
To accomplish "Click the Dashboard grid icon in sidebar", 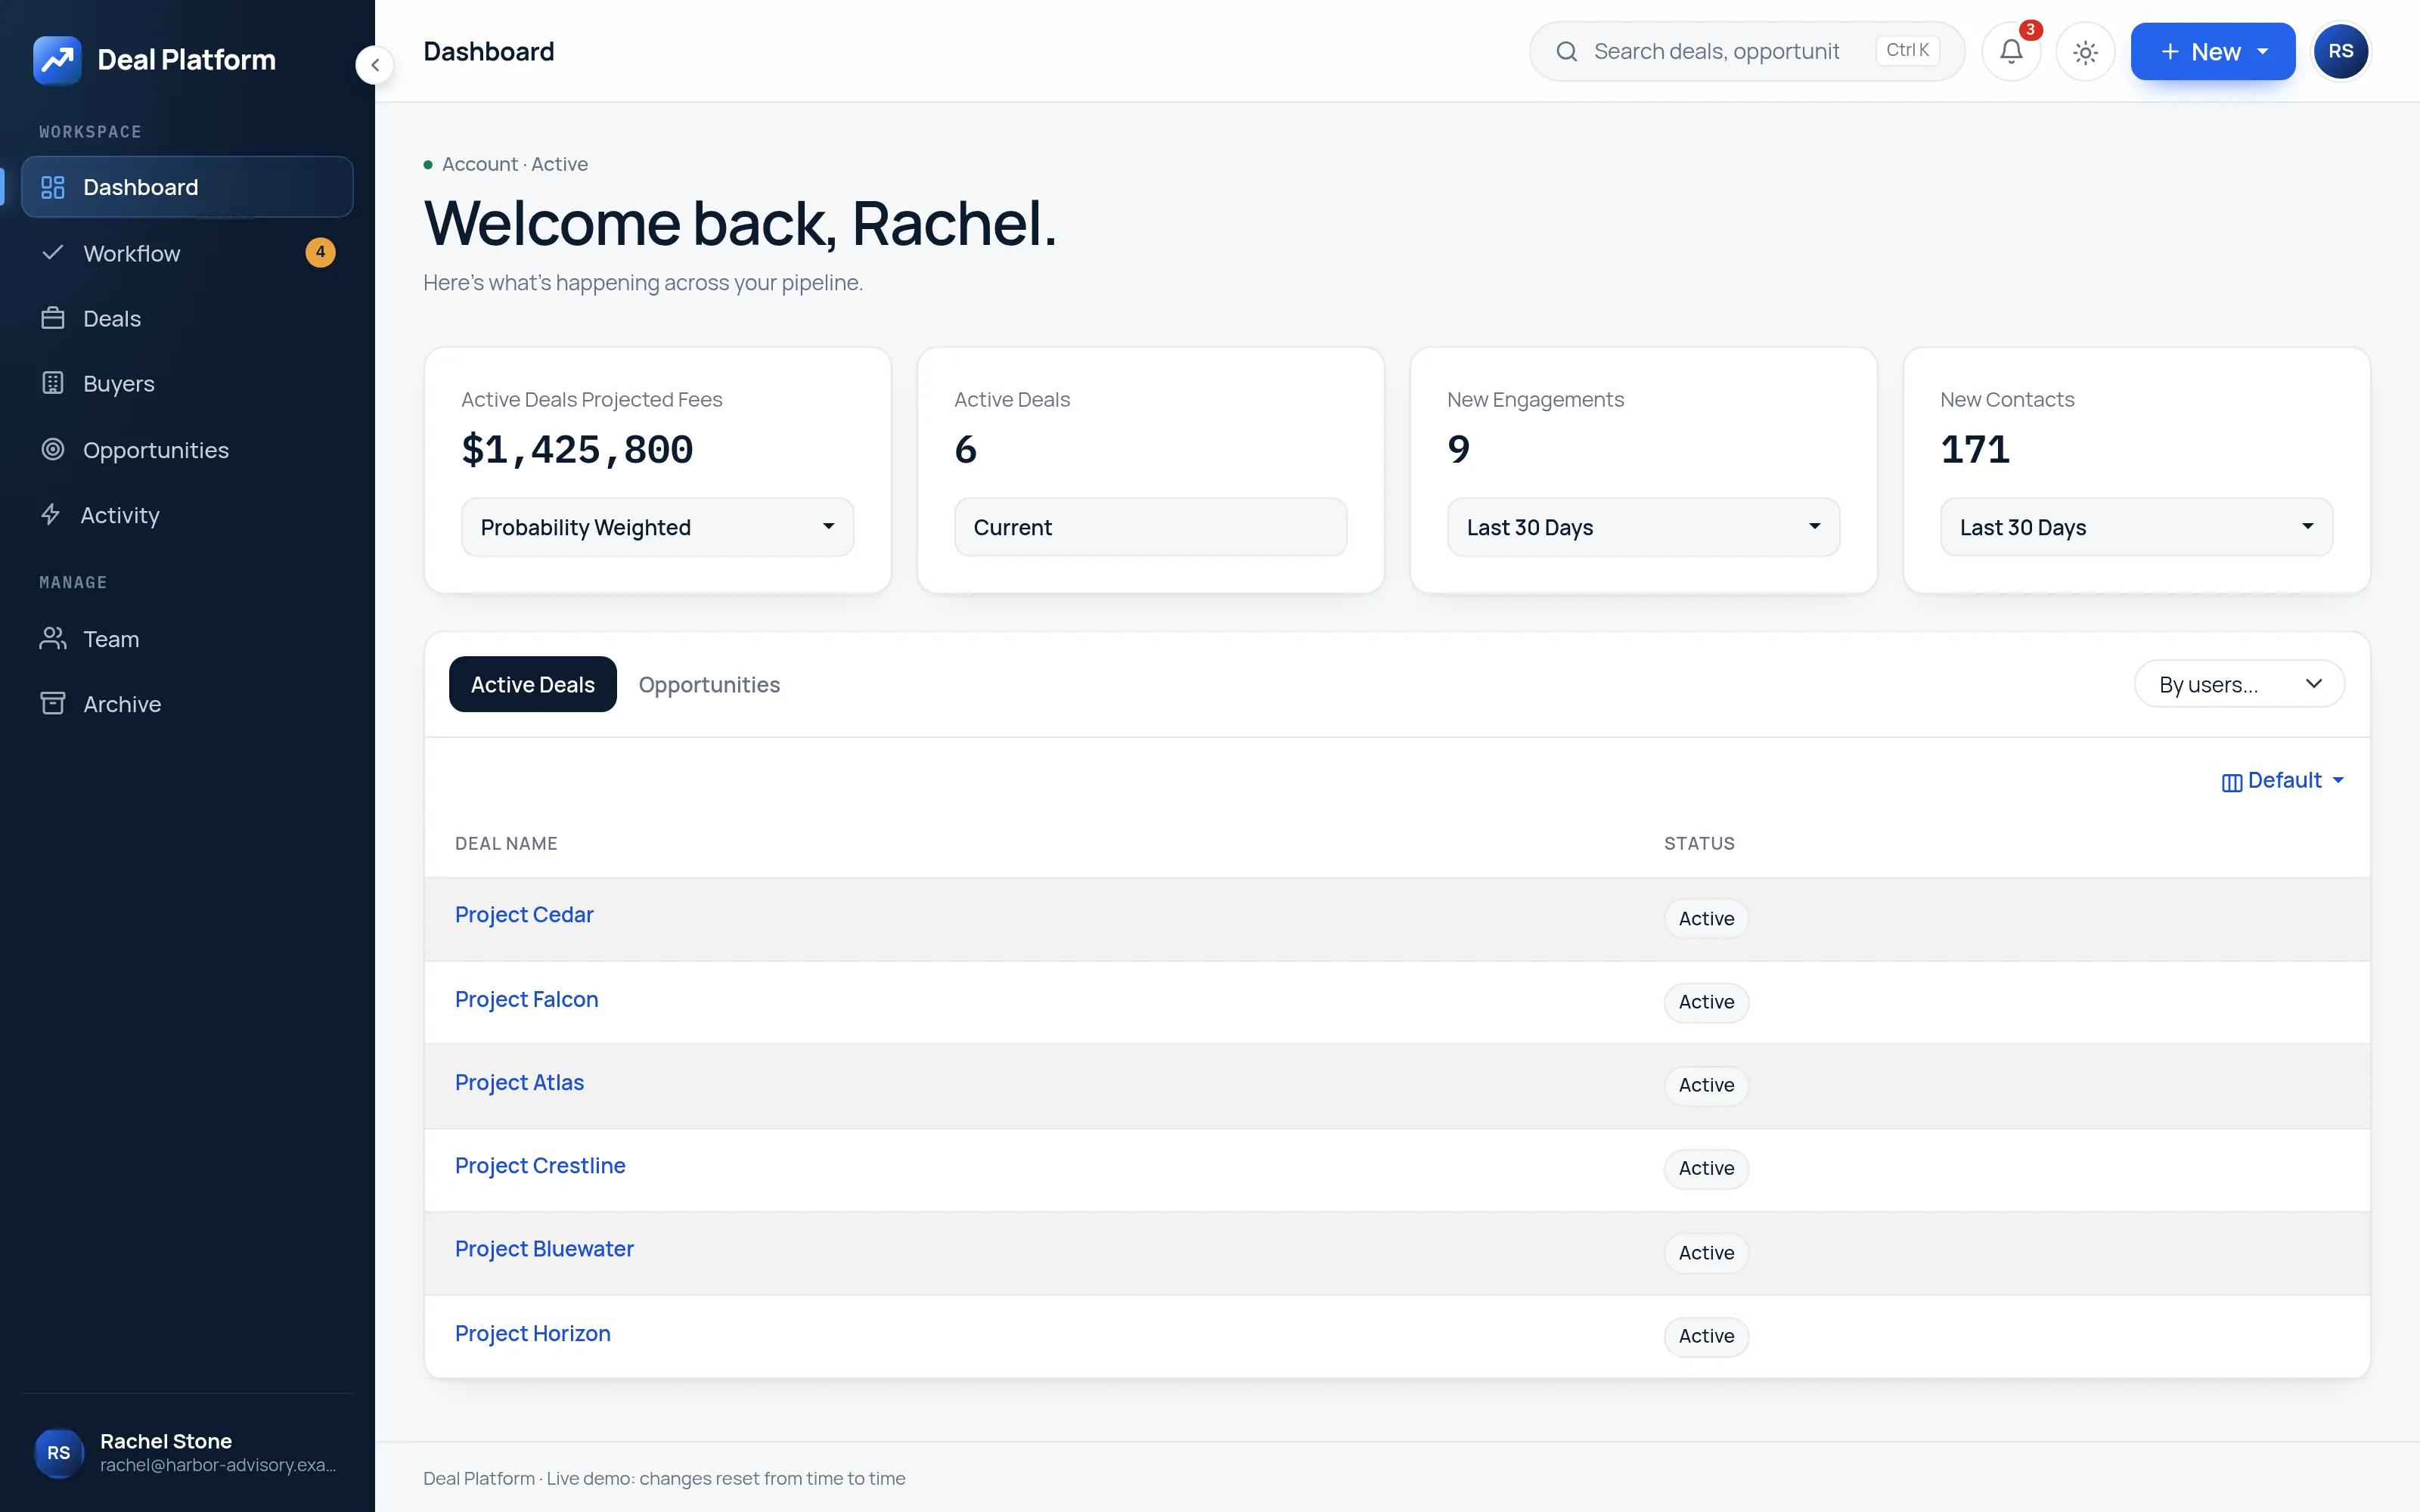I will [x=53, y=187].
